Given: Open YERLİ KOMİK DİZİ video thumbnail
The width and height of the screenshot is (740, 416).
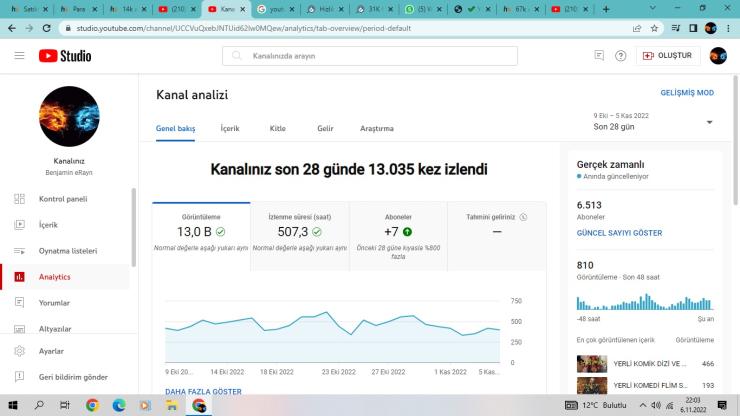Looking at the screenshot, I should coord(590,364).
